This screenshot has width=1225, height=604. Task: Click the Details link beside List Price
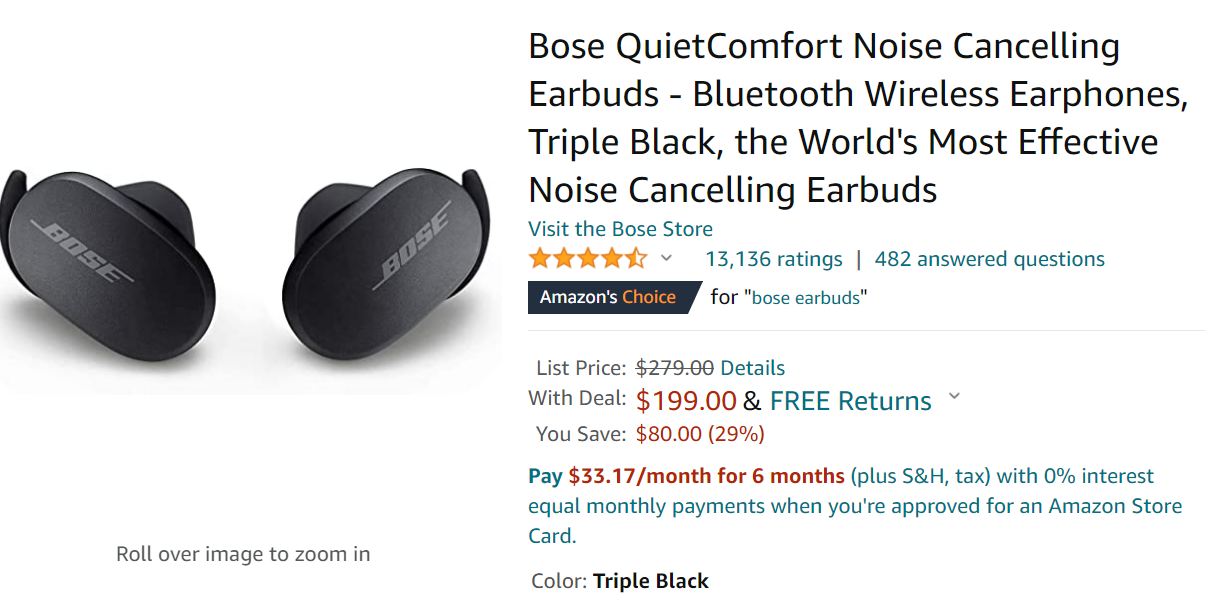click(x=751, y=368)
